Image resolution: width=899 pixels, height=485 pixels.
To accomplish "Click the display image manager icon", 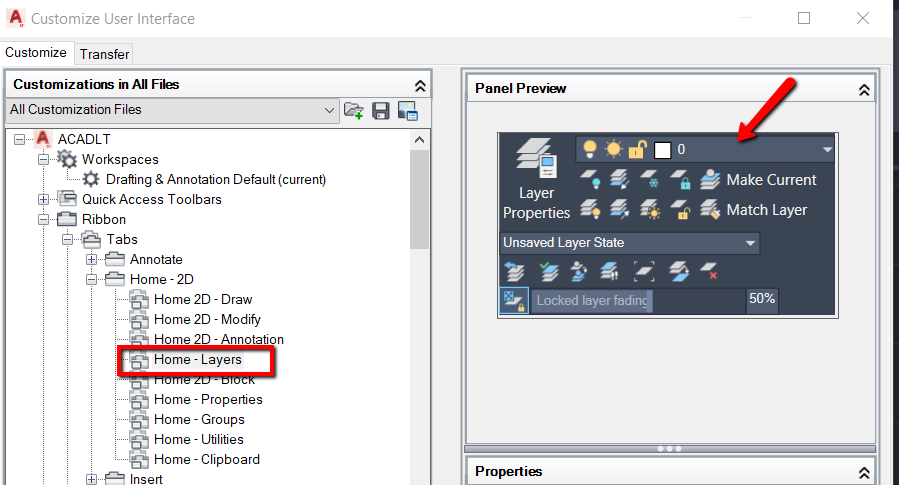I will pyautogui.click(x=408, y=111).
